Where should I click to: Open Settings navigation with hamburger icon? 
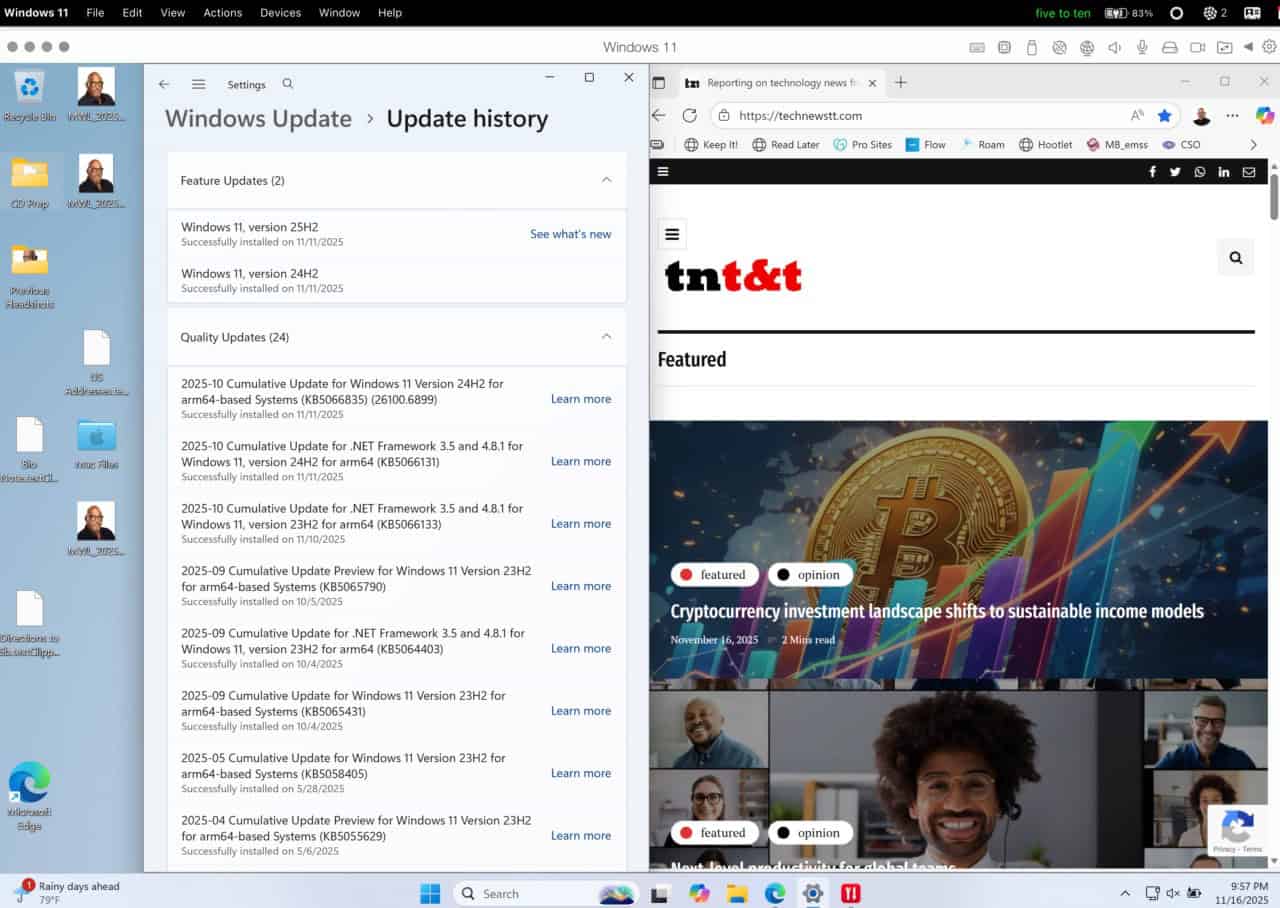click(198, 84)
